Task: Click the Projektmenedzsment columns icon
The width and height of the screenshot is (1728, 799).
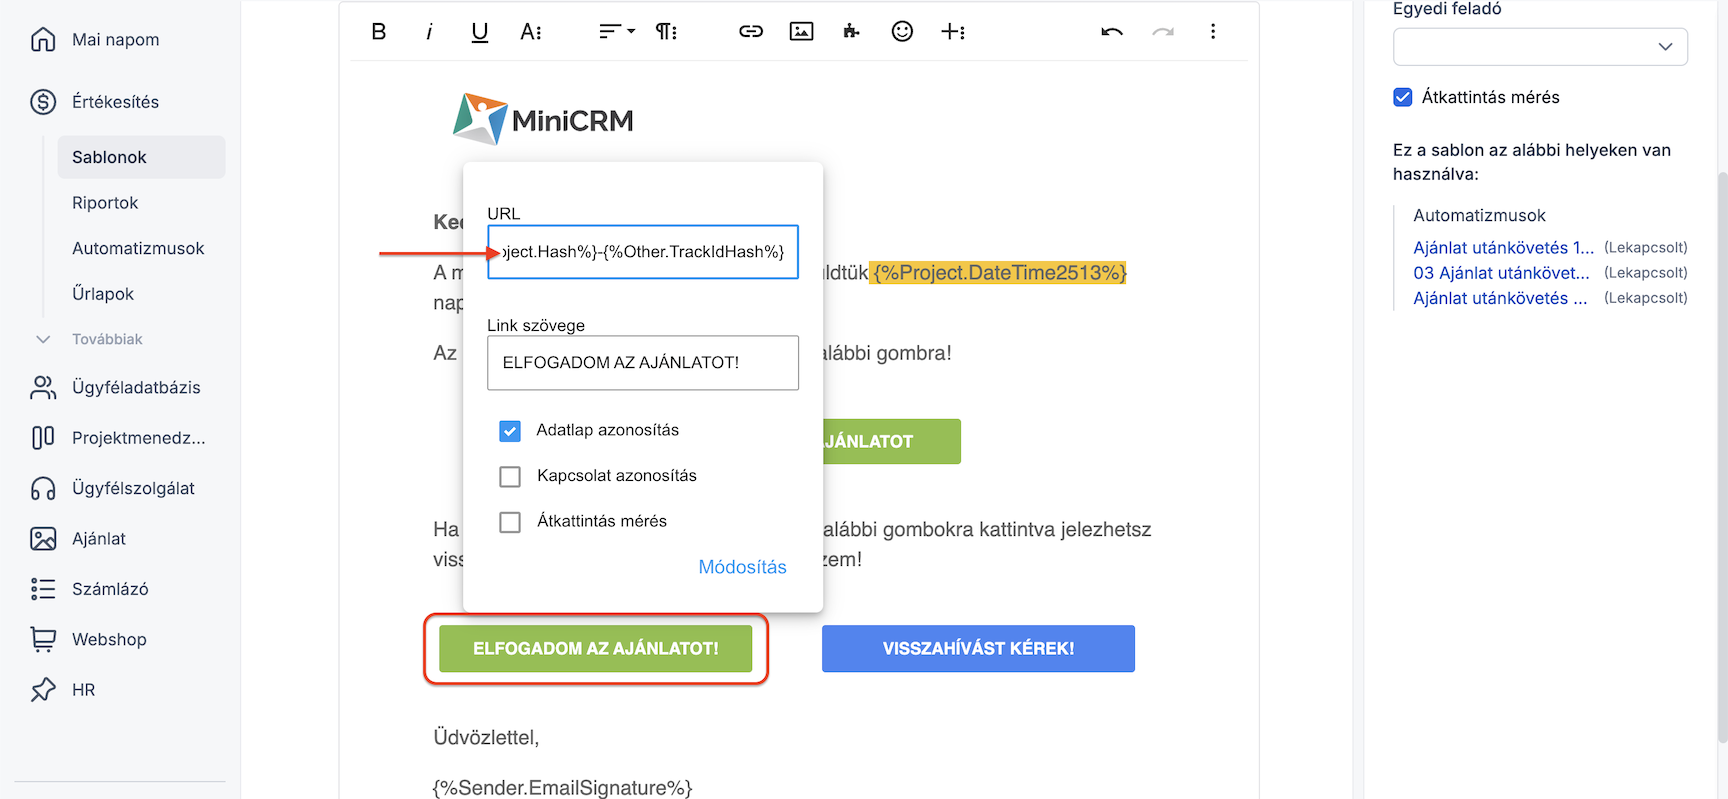Action: [43, 438]
